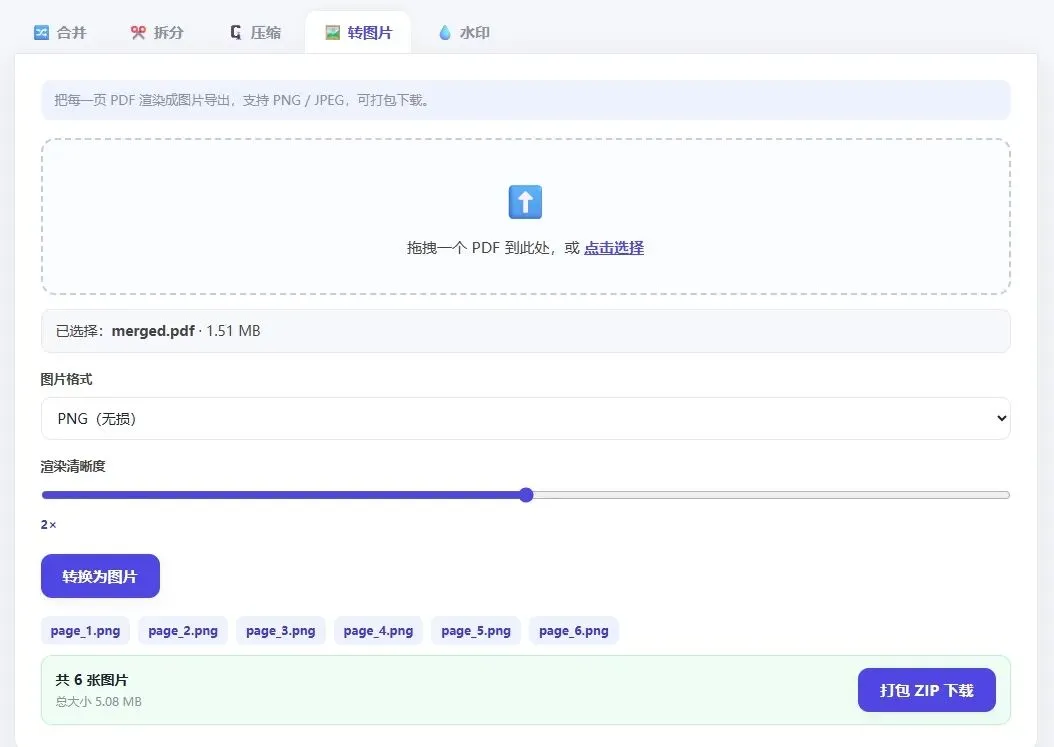Go to the 压缩 tab

coord(255,32)
